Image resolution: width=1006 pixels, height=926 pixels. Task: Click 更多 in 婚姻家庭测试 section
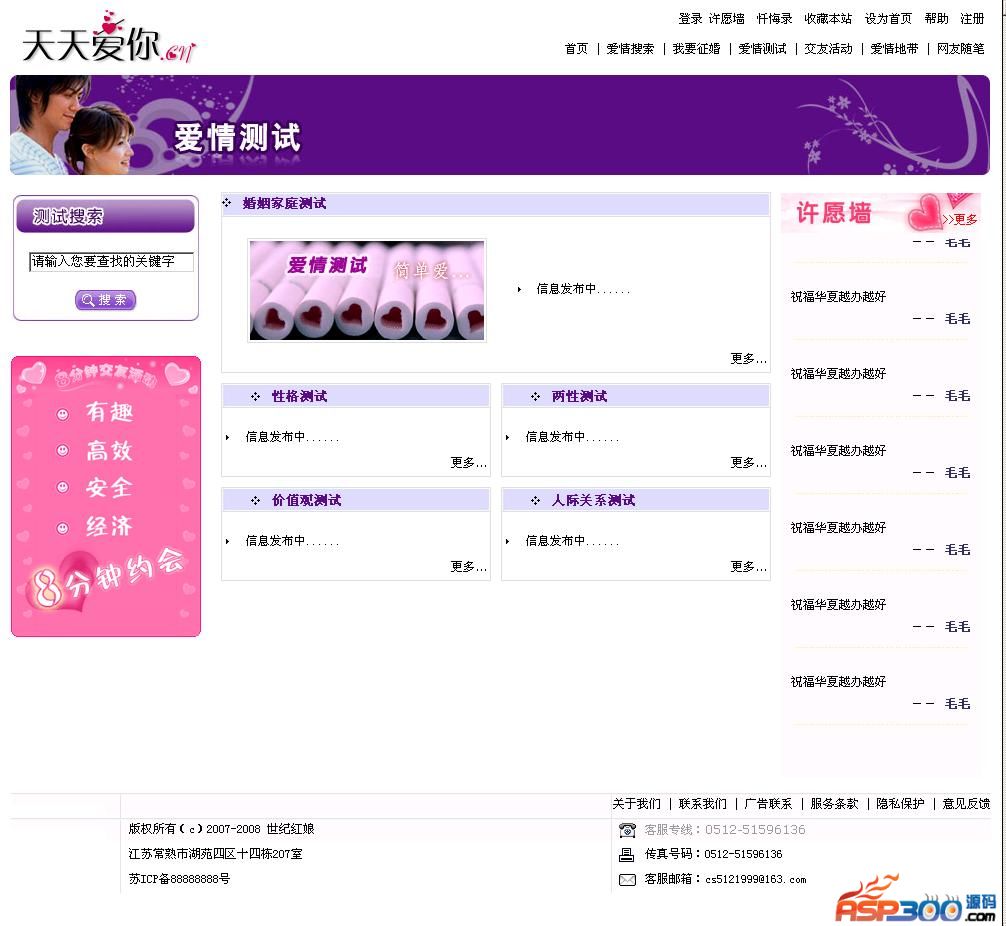[748, 359]
